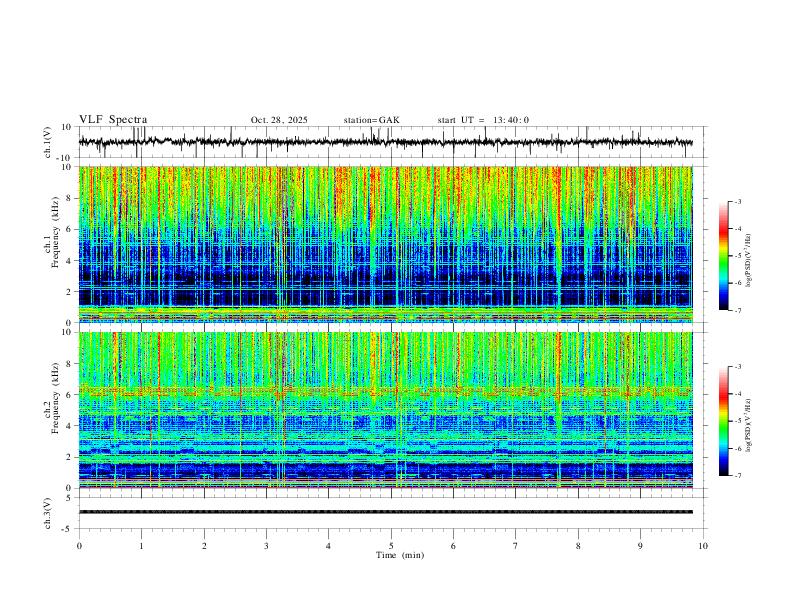Click the ch.3(V) flat signal trace
The width and height of the screenshot is (792, 612).
point(385,512)
